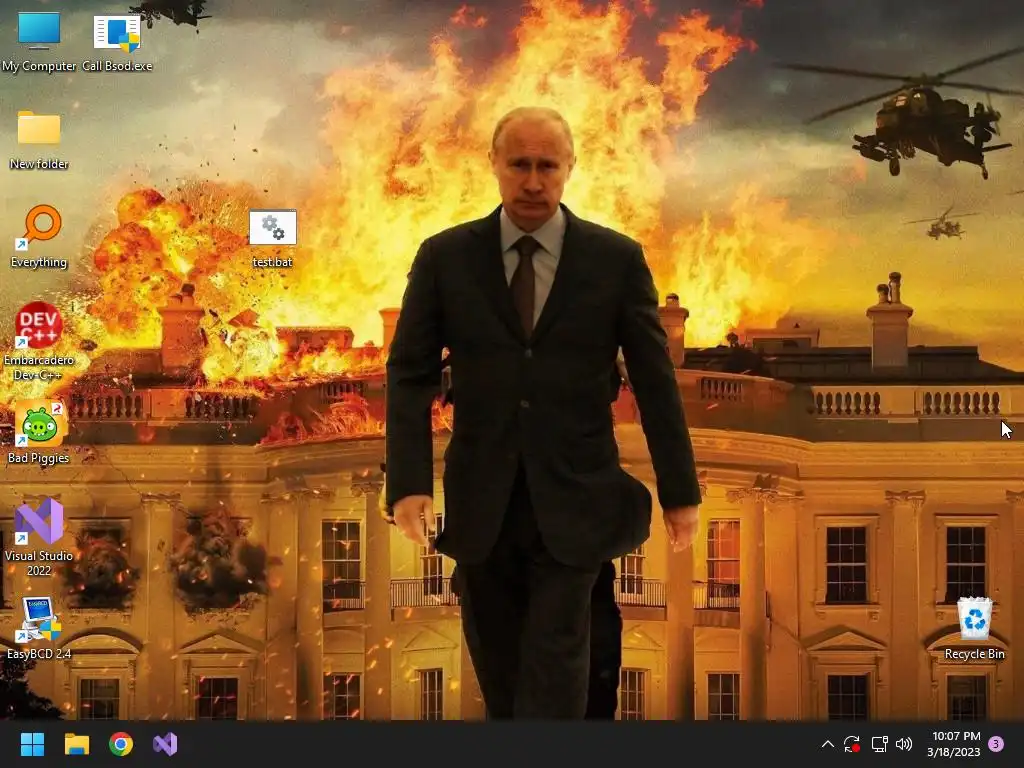
Task: Select the EasyBCD 2.4 shortcut
Action: tap(39, 628)
